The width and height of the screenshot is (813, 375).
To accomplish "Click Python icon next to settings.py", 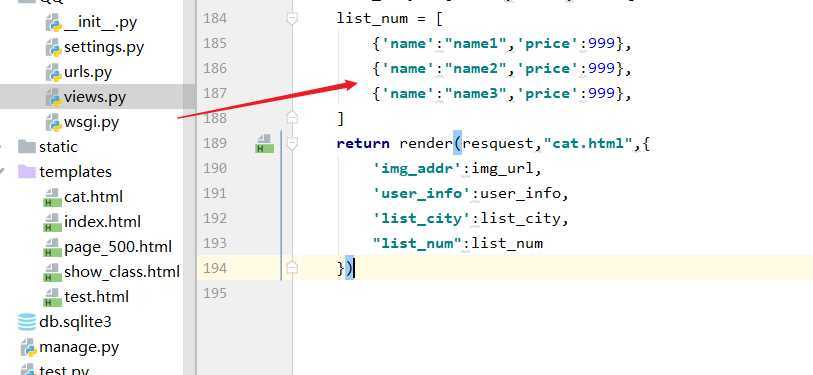I will point(53,48).
